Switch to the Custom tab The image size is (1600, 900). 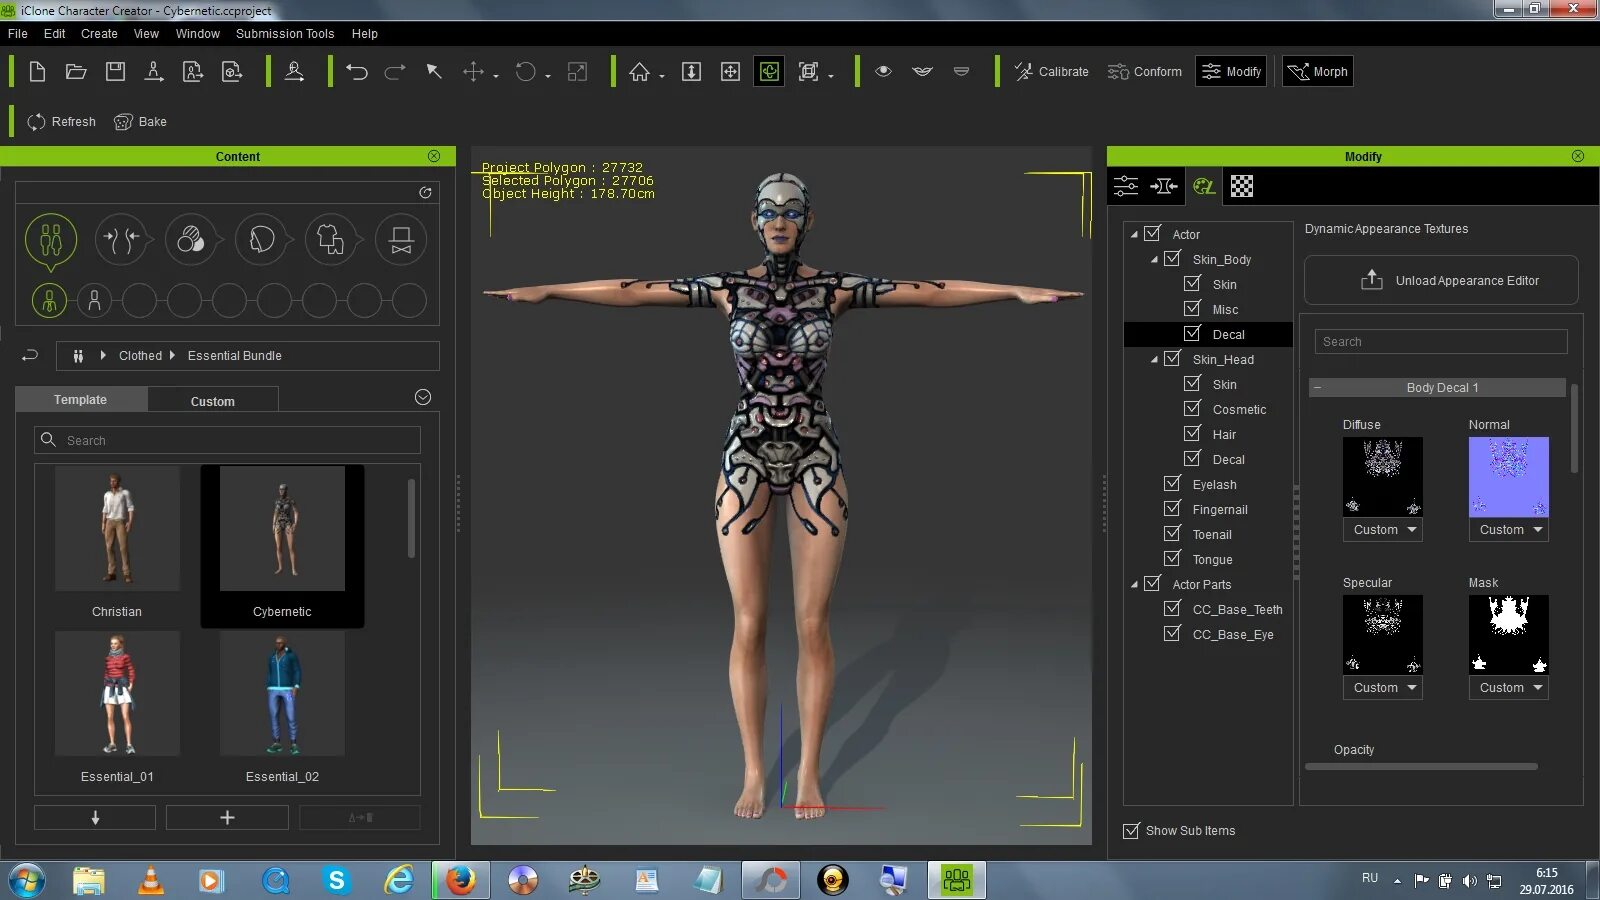pyautogui.click(x=213, y=401)
